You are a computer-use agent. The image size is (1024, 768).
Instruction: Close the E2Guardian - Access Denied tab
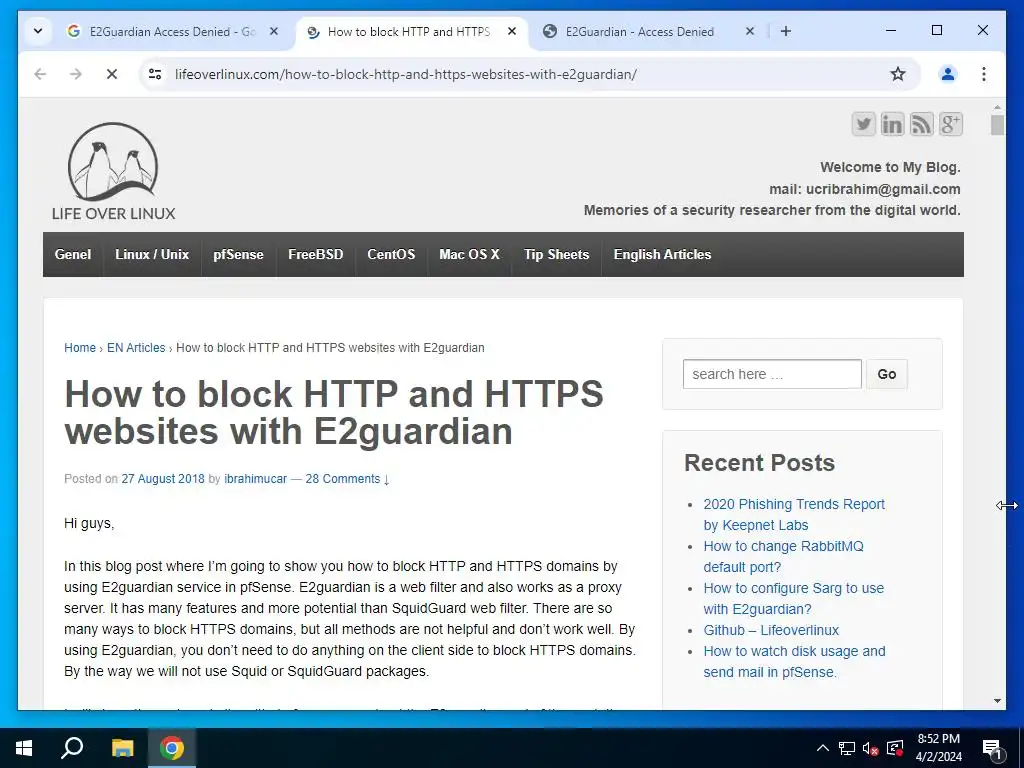tap(750, 31)
